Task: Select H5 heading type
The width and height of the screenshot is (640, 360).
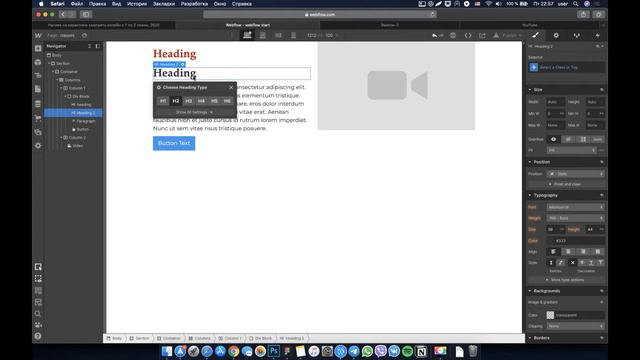Action: point(214,101)
